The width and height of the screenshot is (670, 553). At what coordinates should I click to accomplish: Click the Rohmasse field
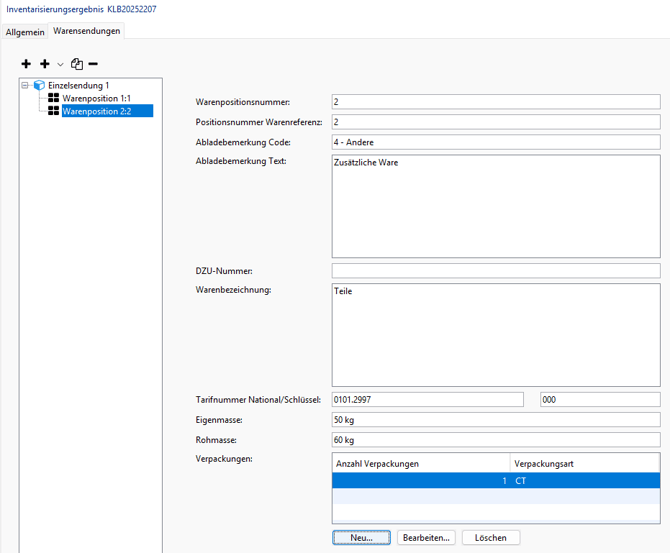point(496,440)
